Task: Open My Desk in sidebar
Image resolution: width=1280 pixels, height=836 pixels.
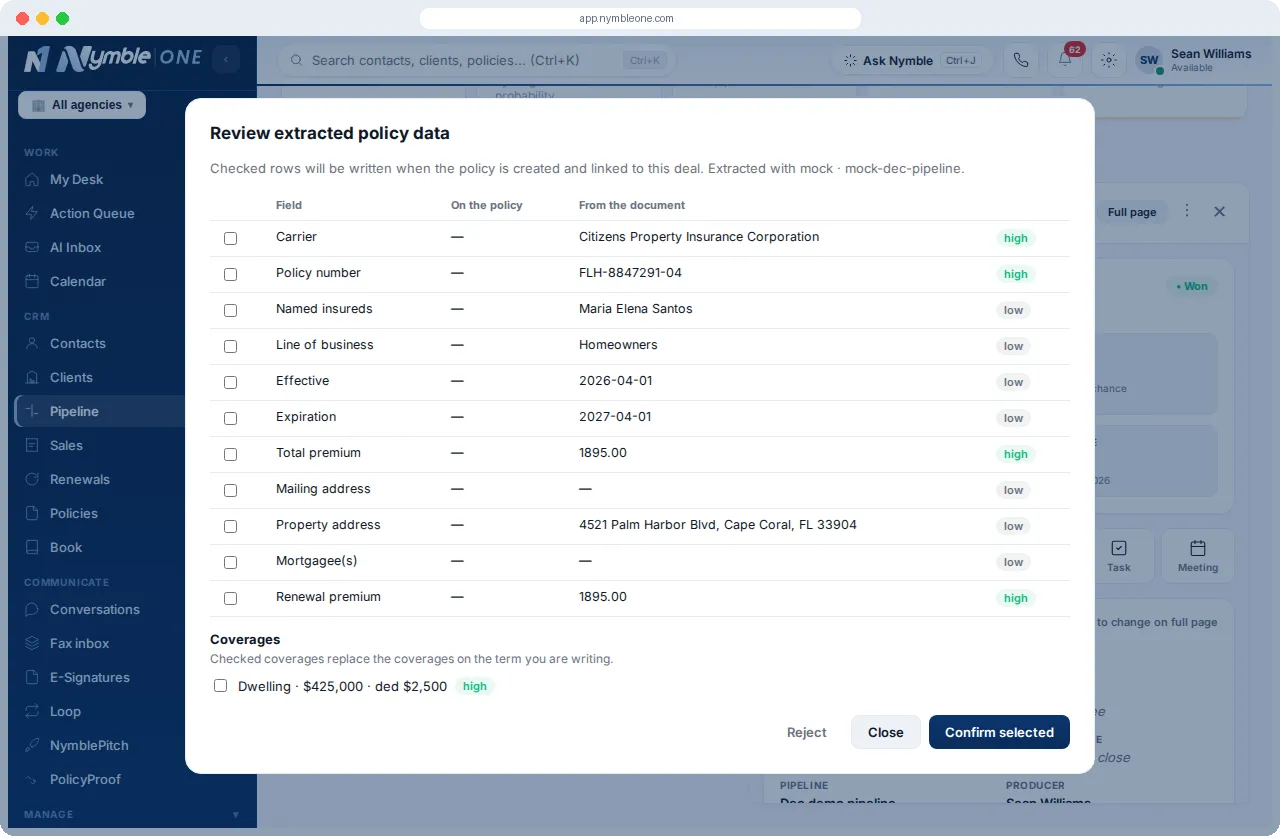Action: (x=77, y=180)
